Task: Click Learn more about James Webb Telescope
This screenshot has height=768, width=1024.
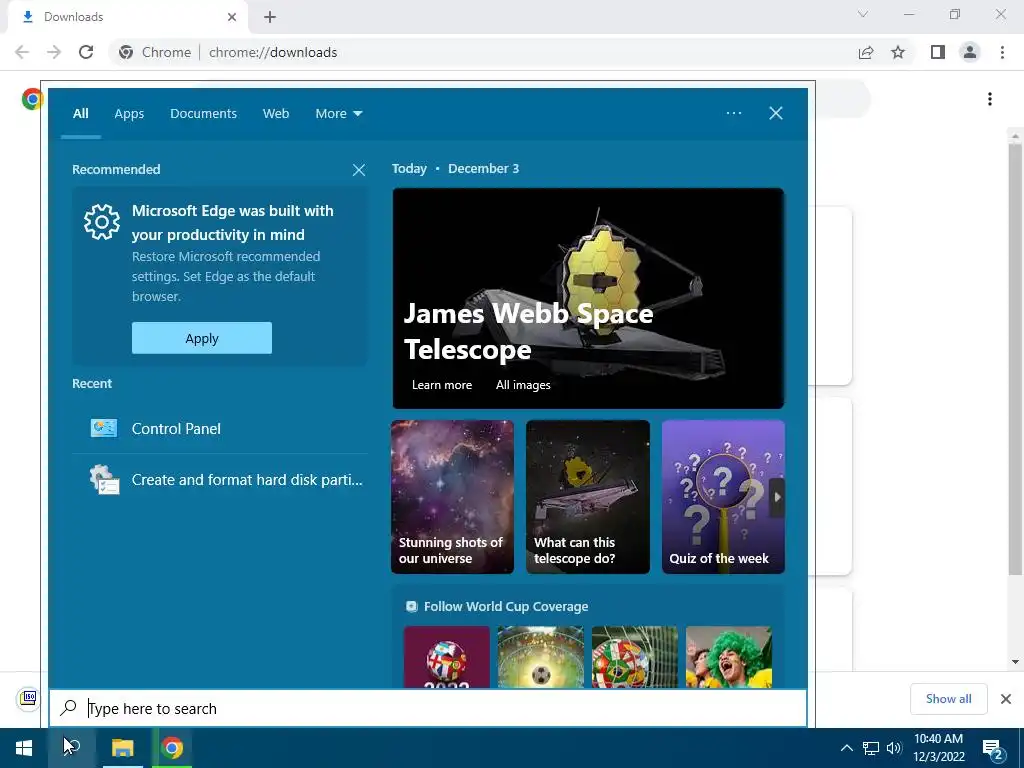Action: click(x=441, y=385)
